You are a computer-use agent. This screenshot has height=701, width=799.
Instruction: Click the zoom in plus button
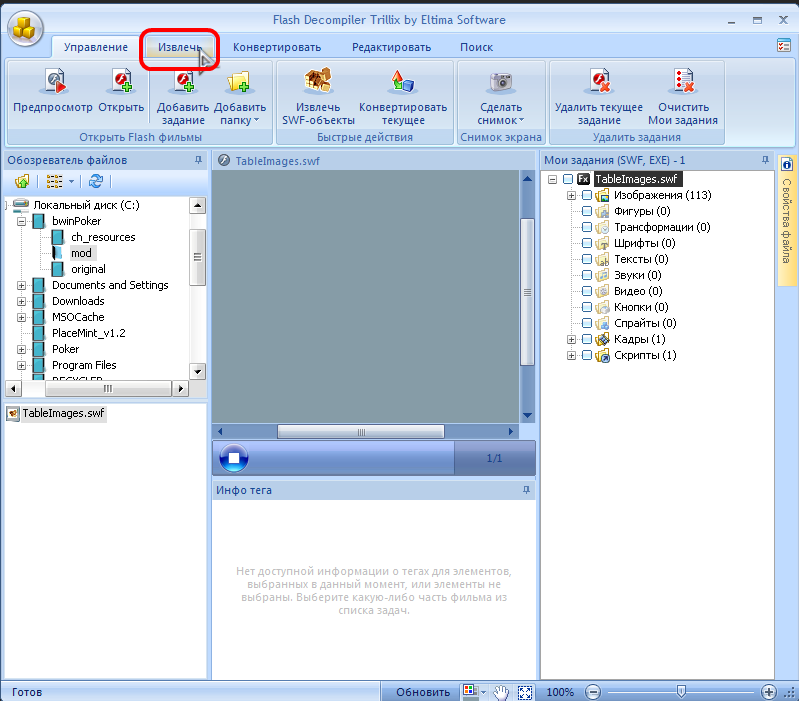768,692
